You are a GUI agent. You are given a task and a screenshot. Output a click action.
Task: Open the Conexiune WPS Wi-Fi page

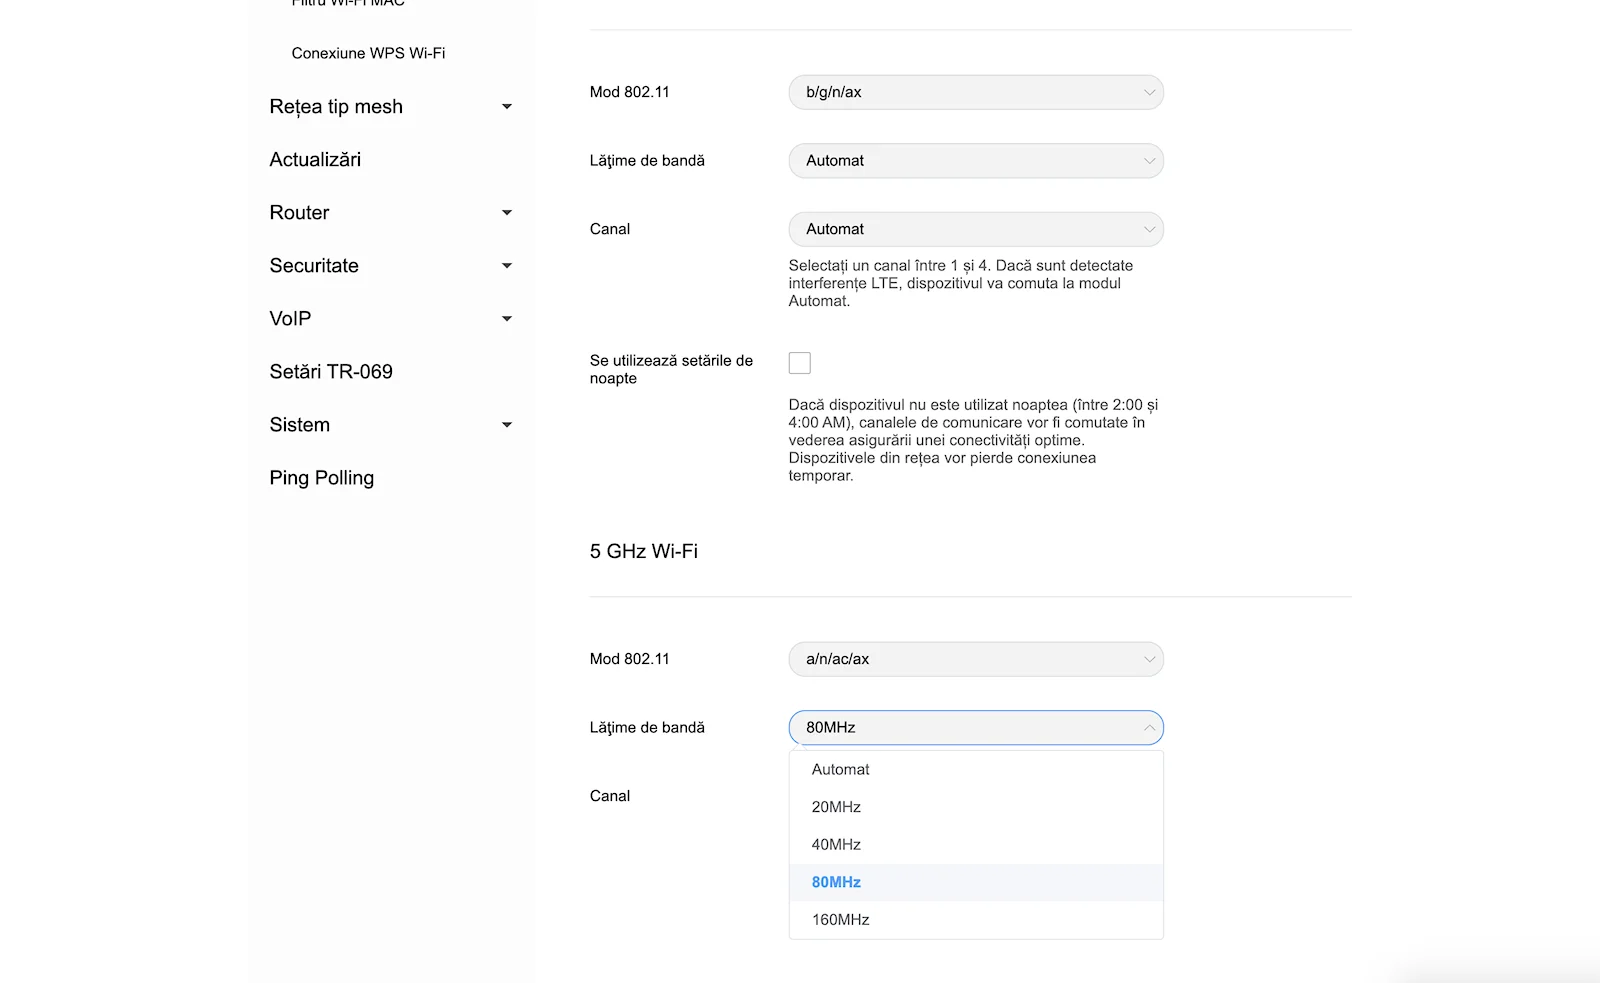[368, 53]
